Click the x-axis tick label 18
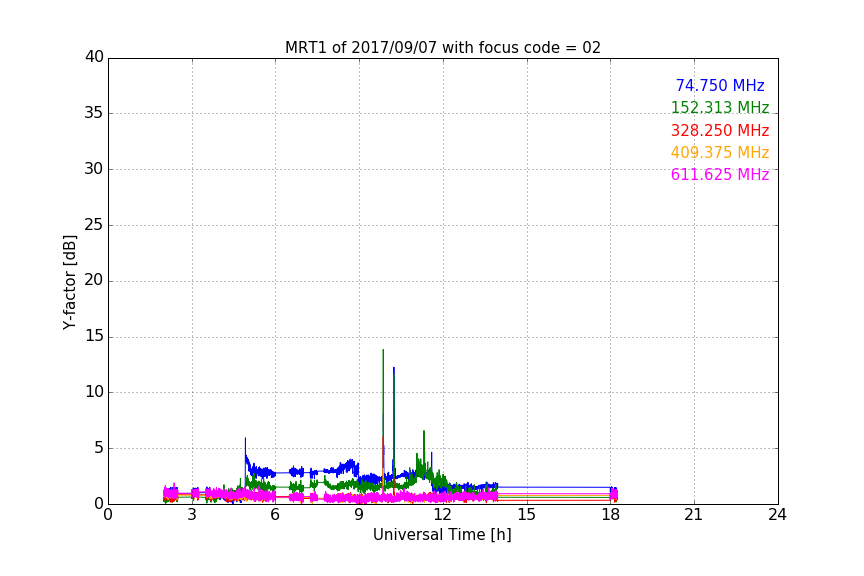This screenshot has width=864, height=576. click(611, 515)
